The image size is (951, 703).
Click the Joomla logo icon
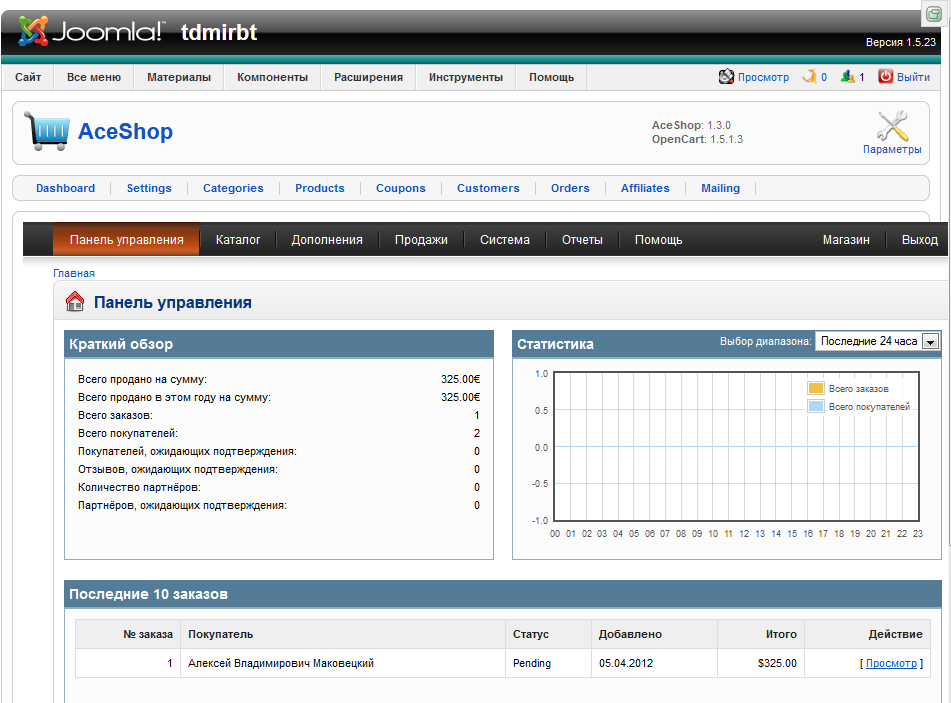33,31
